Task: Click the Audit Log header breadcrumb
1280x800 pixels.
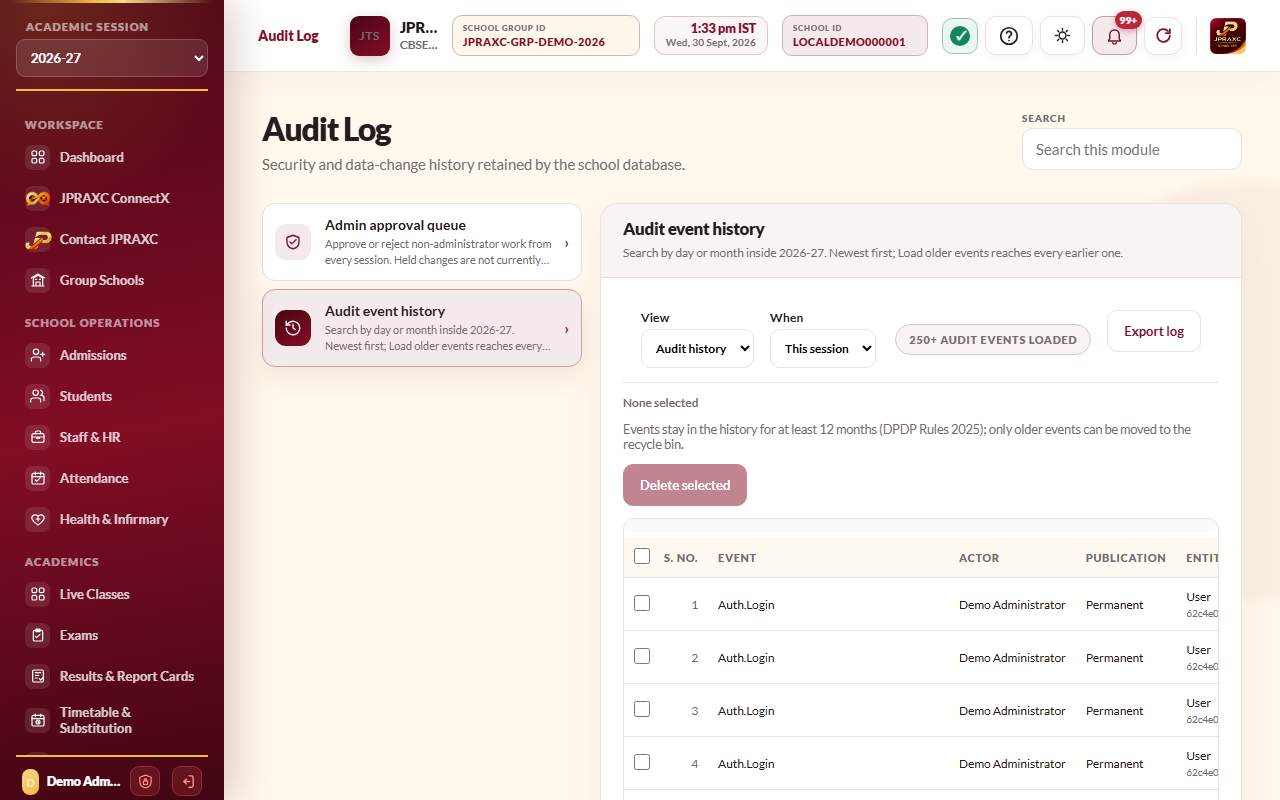Action: [288, 36]
